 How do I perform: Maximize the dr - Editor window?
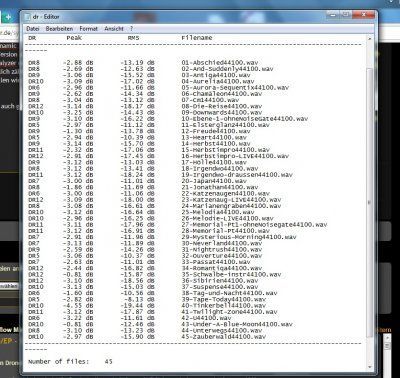(345, 14)
